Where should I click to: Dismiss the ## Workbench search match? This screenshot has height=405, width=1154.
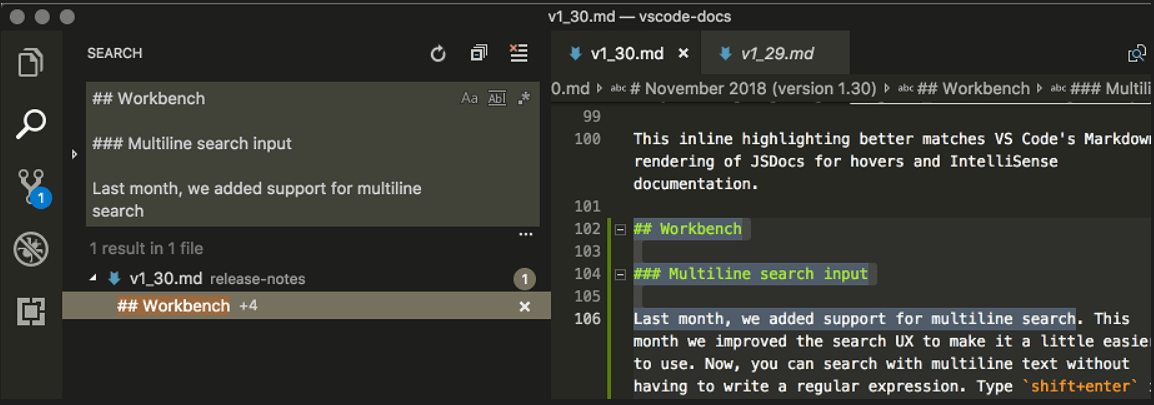[525, 306]
